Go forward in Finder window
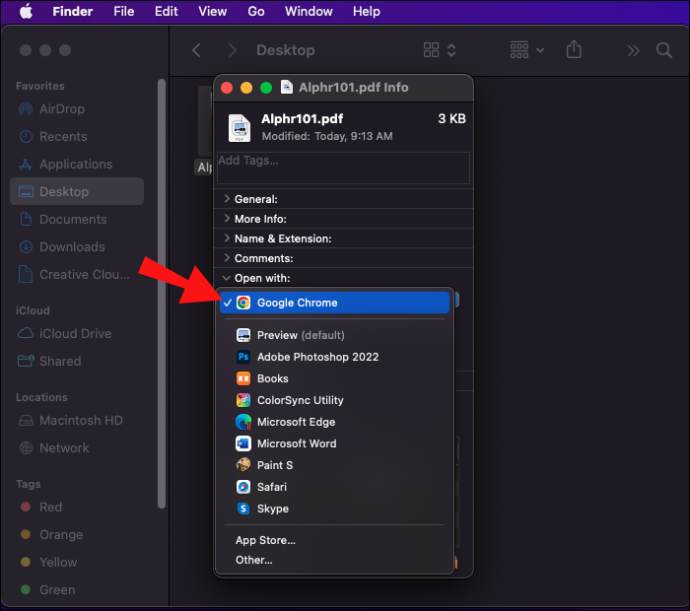The height and width of the screenshot is (611, 690). click(232, 50)
